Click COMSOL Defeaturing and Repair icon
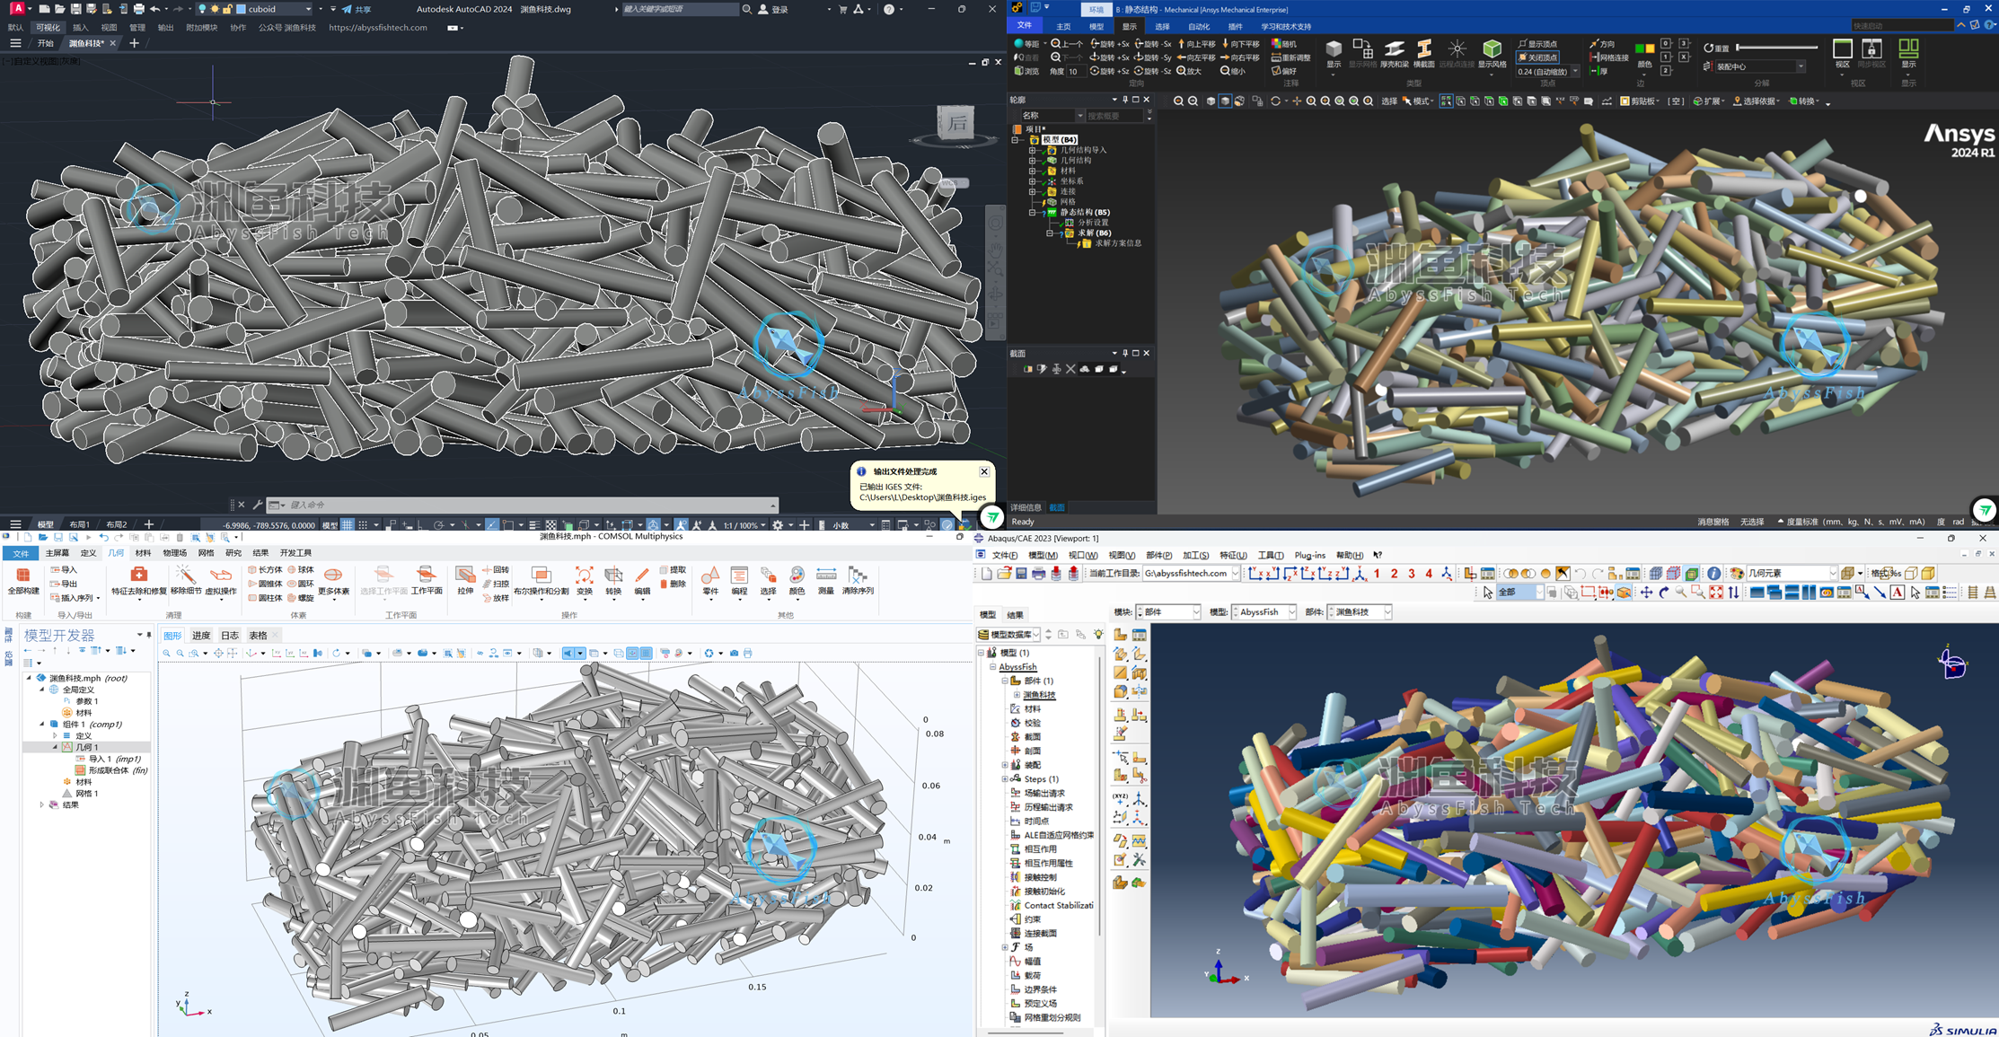1999x1037 pixels. 139,575
